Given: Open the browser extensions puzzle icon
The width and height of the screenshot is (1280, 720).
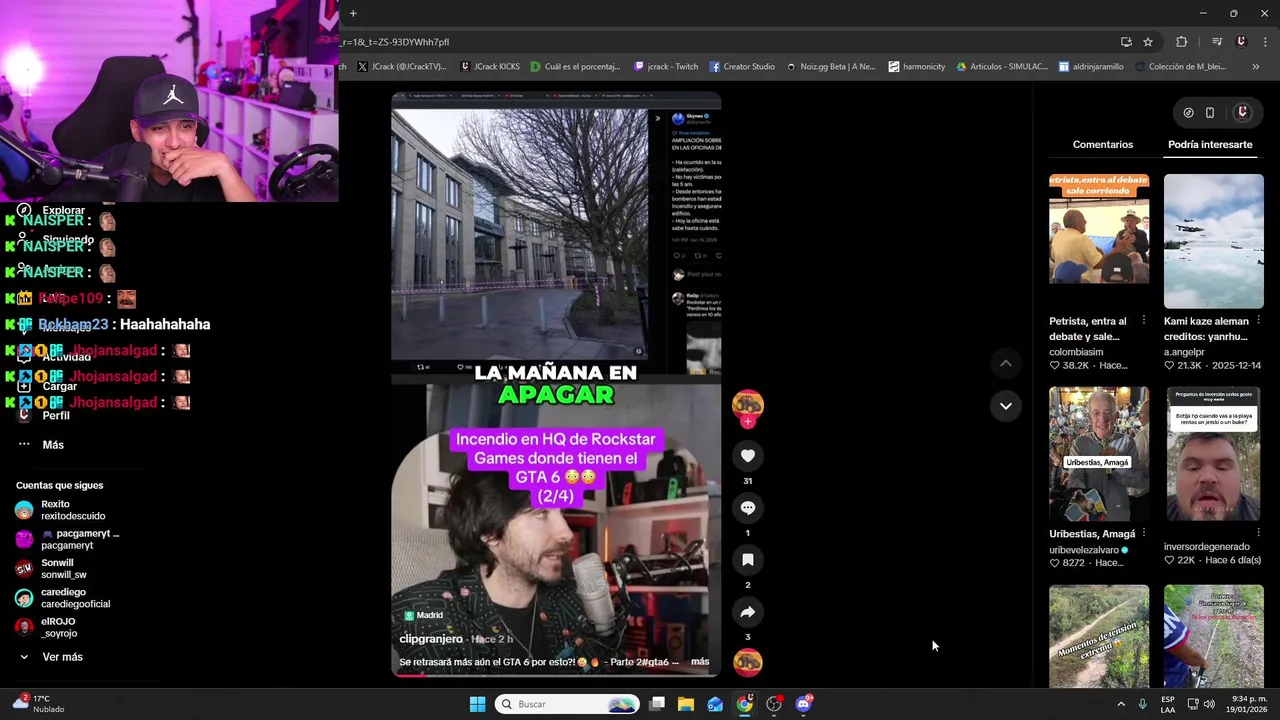Looking at the screenshot, I should click(1181, 42).
